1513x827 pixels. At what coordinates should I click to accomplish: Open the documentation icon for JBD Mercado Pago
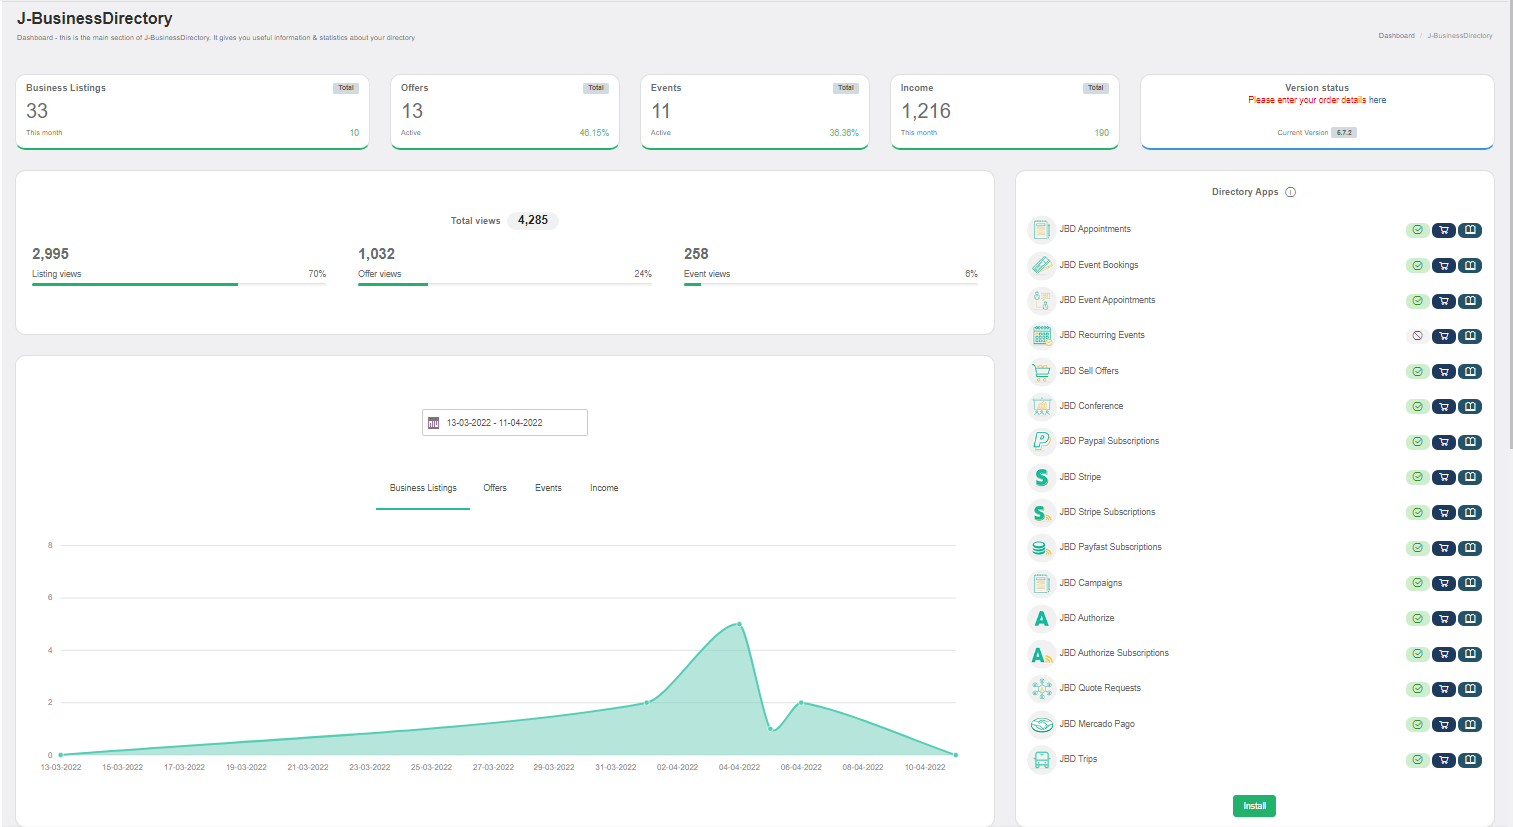pos(1470,725)
